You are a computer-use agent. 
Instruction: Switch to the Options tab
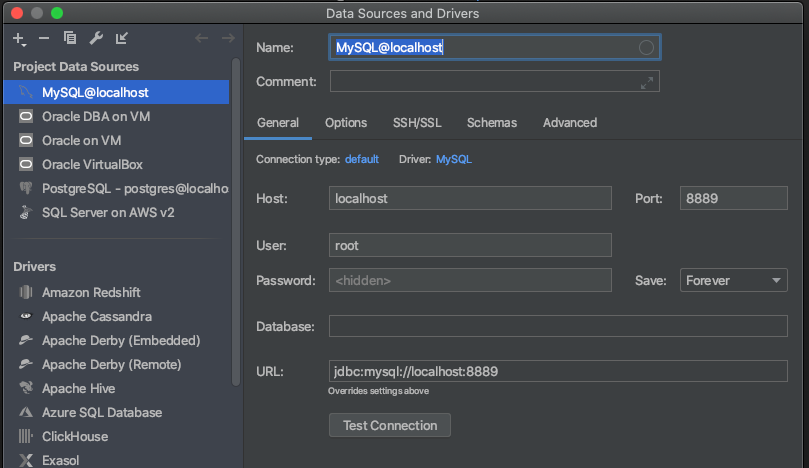346,123
